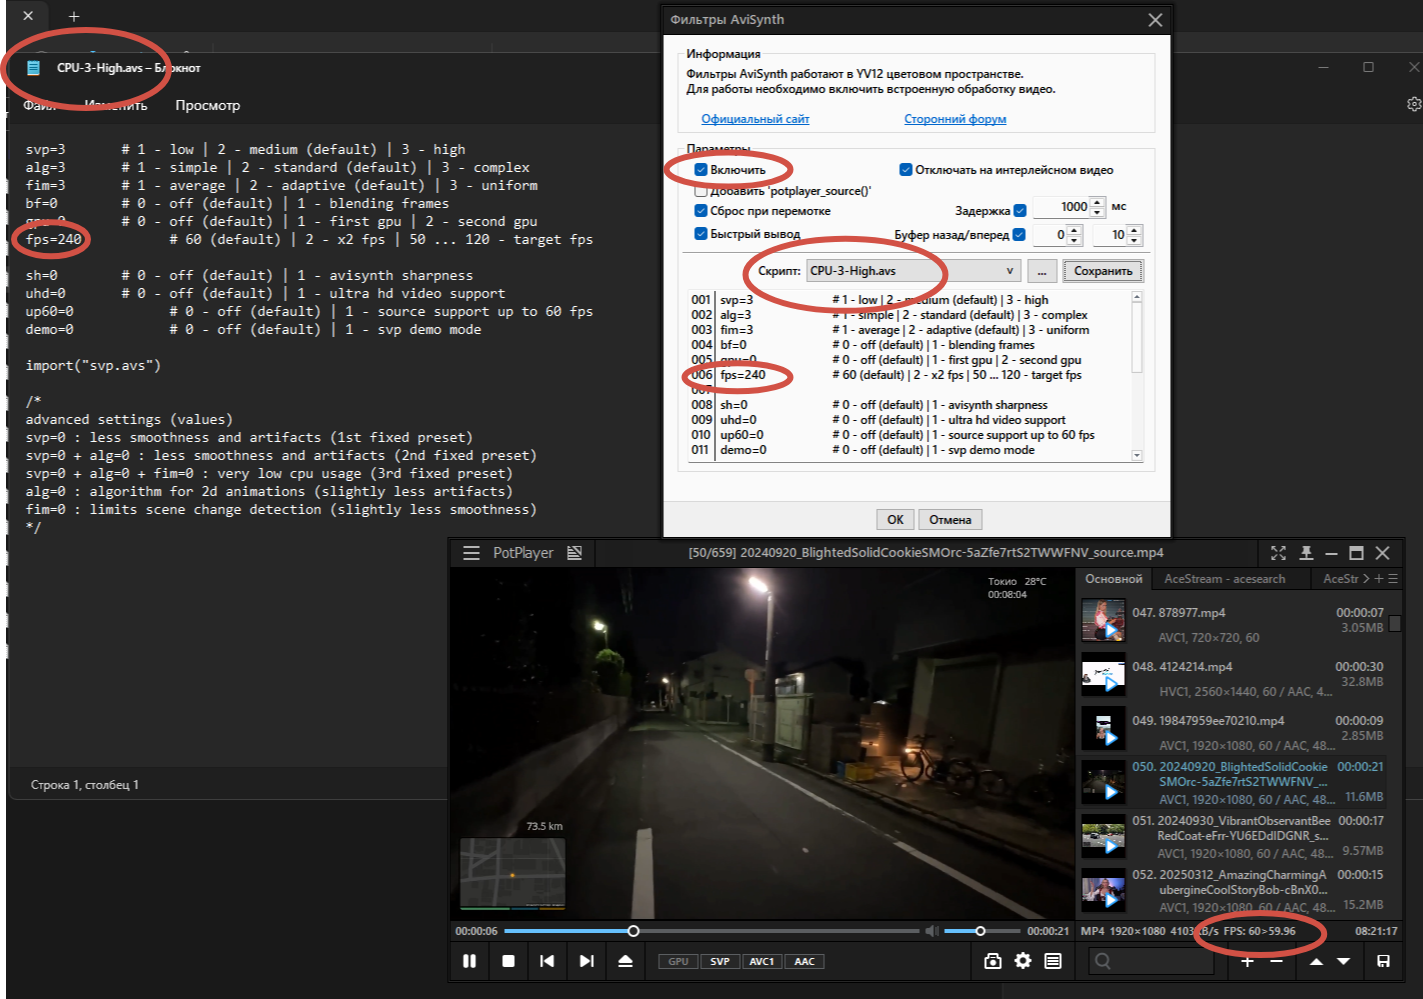Pause playback in PotPlayer
1423x999 pixels.
click(x=469, y=961)
